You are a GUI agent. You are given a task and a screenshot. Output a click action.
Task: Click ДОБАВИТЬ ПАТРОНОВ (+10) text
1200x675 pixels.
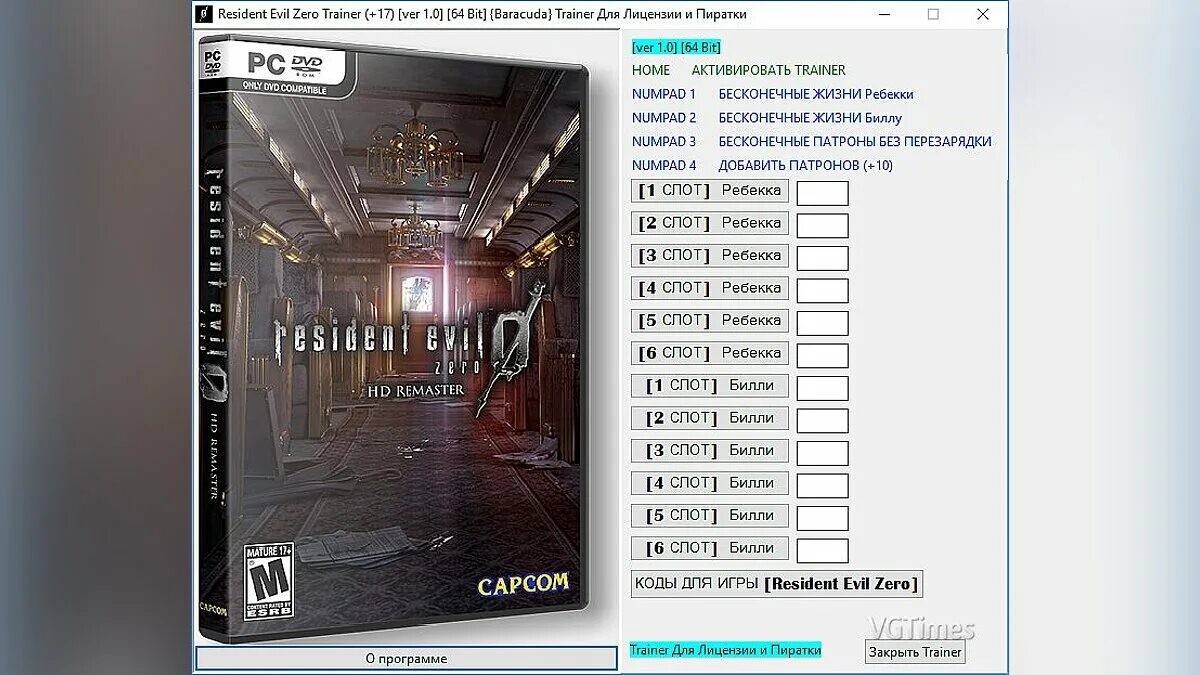pyautogui.click(x=806, y=166)
